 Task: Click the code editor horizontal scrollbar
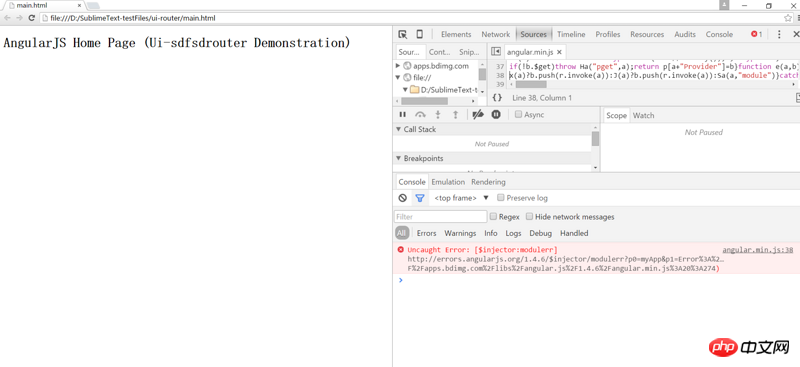point(531,84)
